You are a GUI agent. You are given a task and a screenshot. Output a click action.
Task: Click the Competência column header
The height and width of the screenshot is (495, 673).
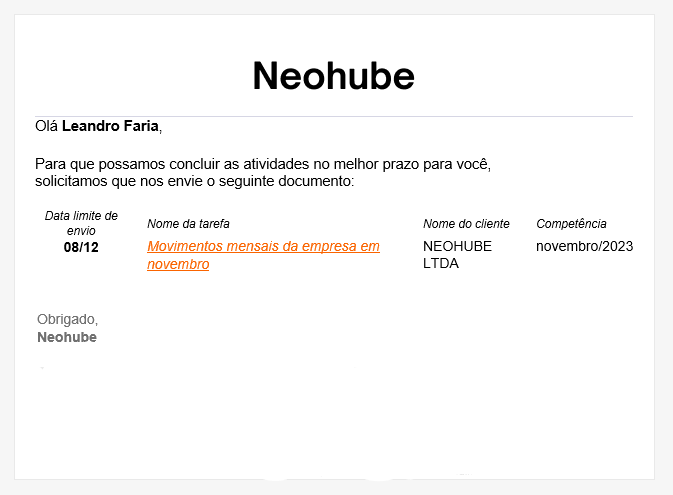coord(571,224)
